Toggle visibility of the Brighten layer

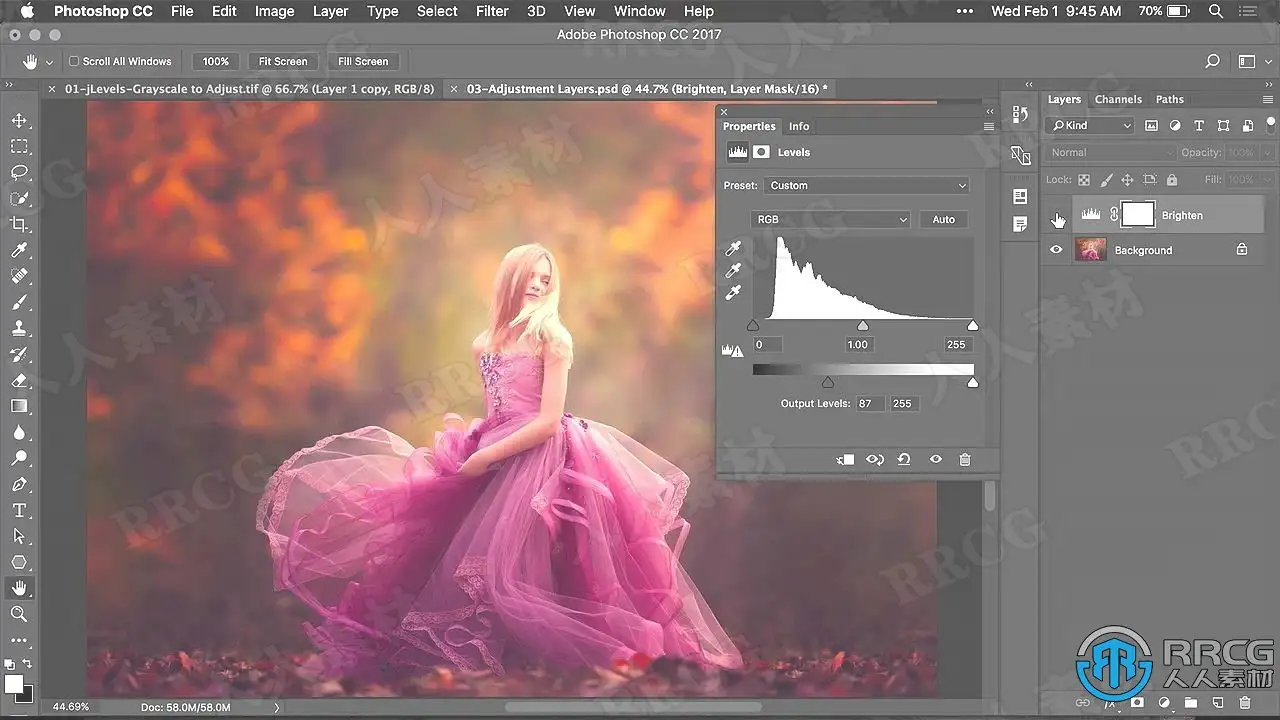tap(1056, 216)
